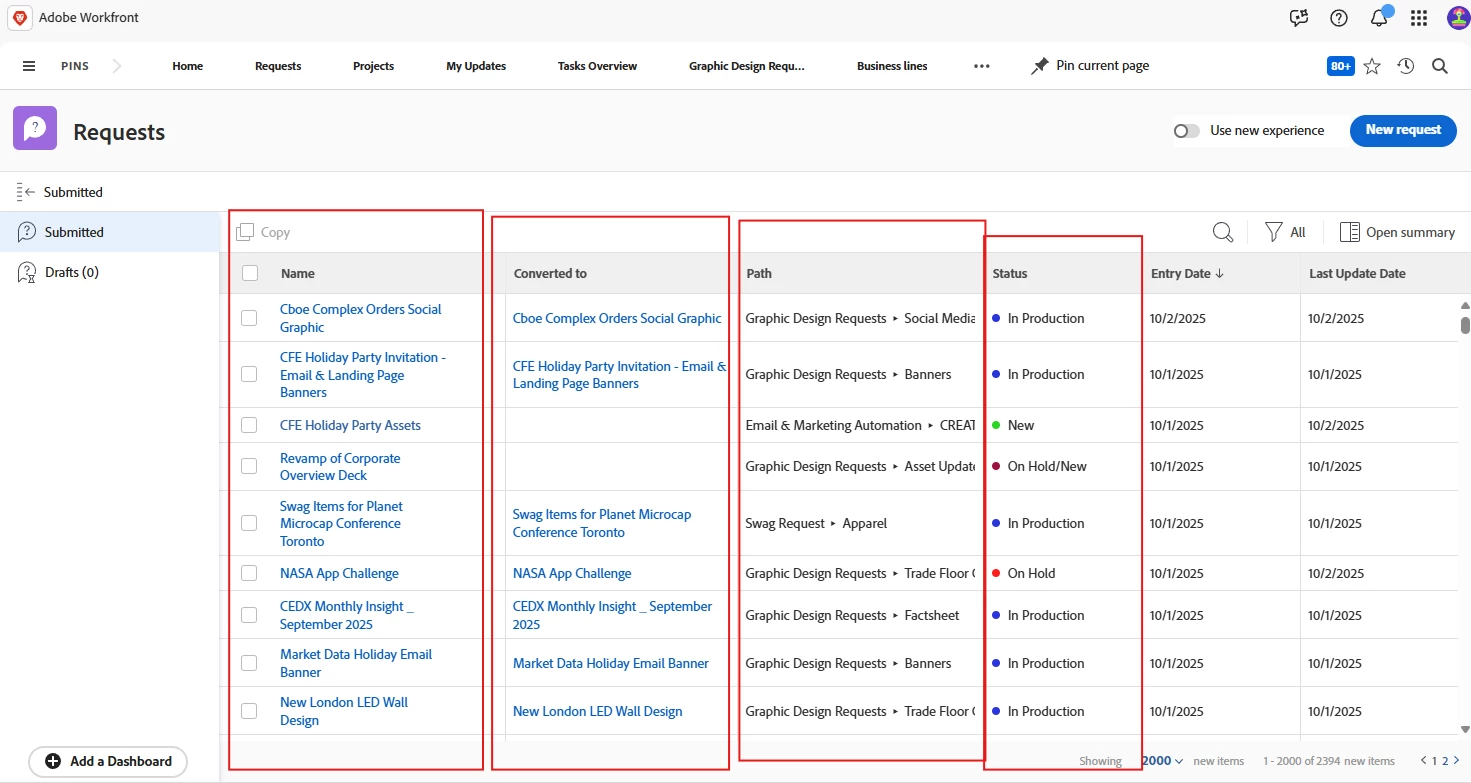Click the Submitted sidebar question icon
1471x783 pixels.
28,232
